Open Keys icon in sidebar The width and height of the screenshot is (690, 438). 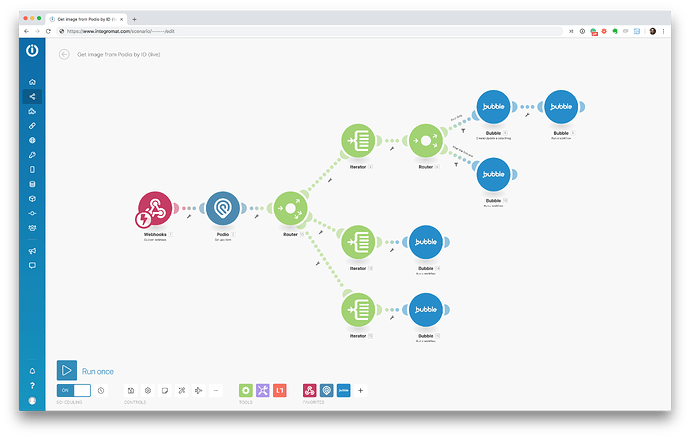coord(32,155)
